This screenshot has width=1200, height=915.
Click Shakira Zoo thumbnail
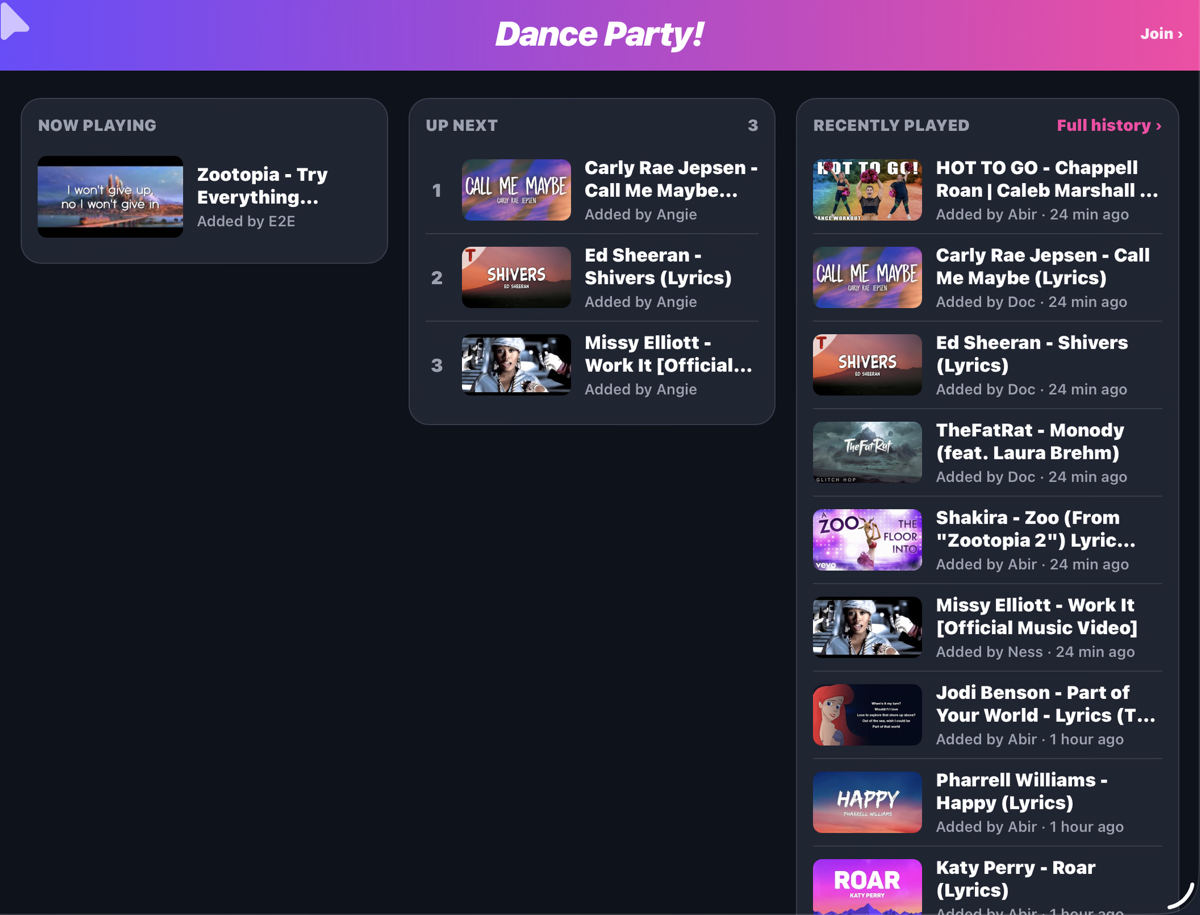(867, 540)
